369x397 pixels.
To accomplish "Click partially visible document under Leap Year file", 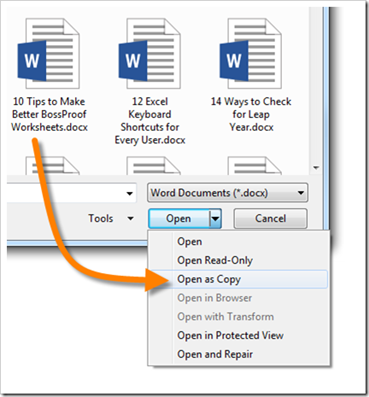I will point(255,165).
